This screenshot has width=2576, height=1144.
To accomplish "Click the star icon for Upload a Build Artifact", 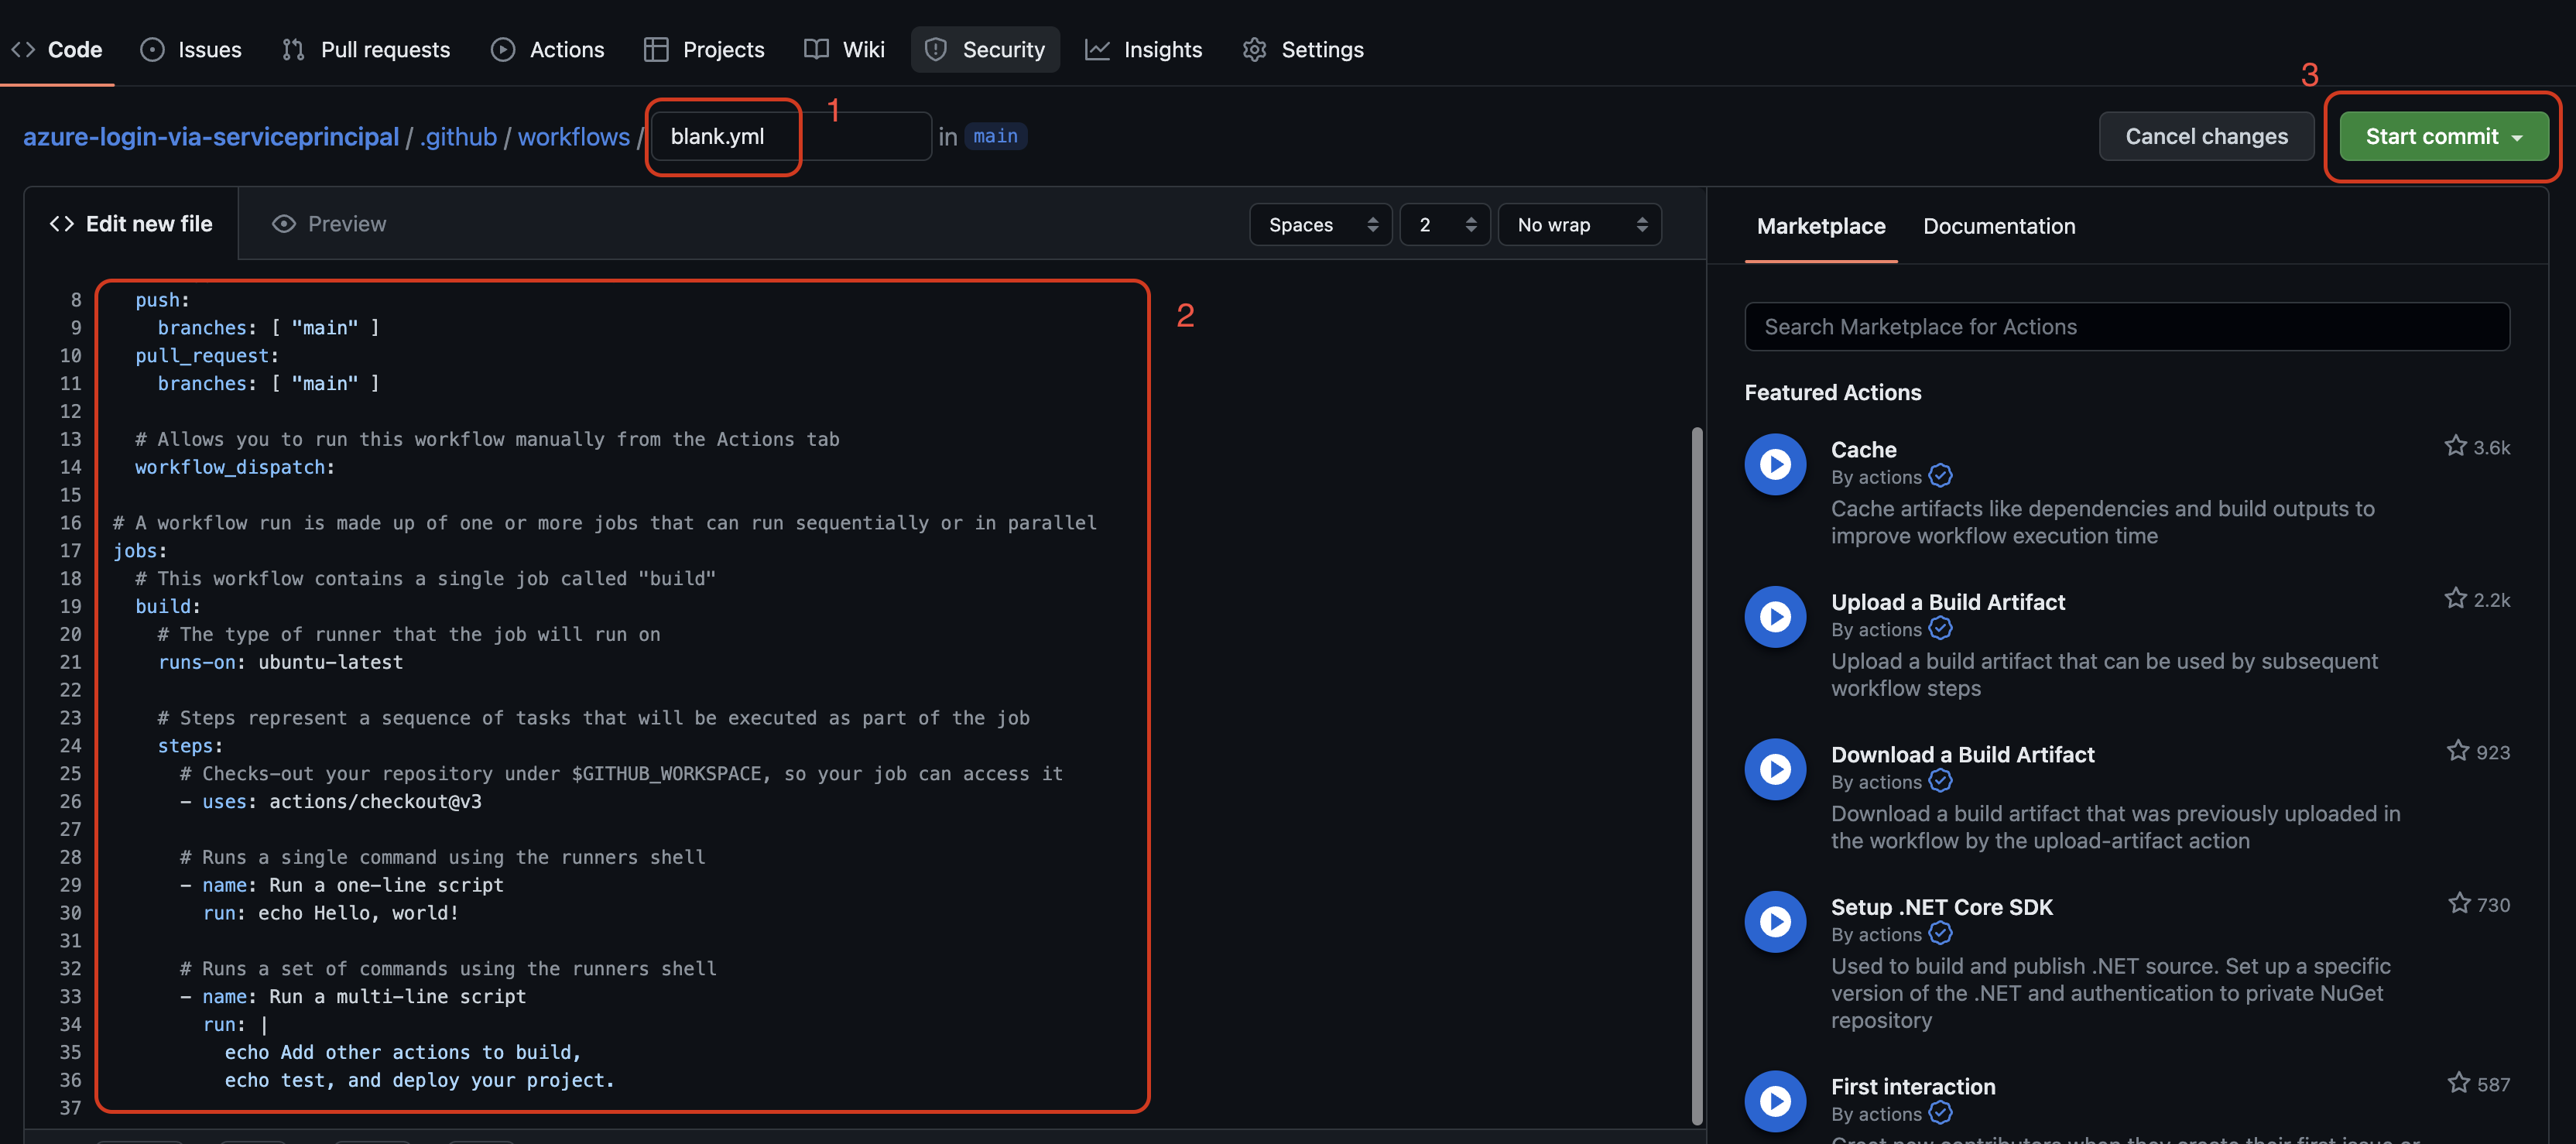I will [2455, 598].
